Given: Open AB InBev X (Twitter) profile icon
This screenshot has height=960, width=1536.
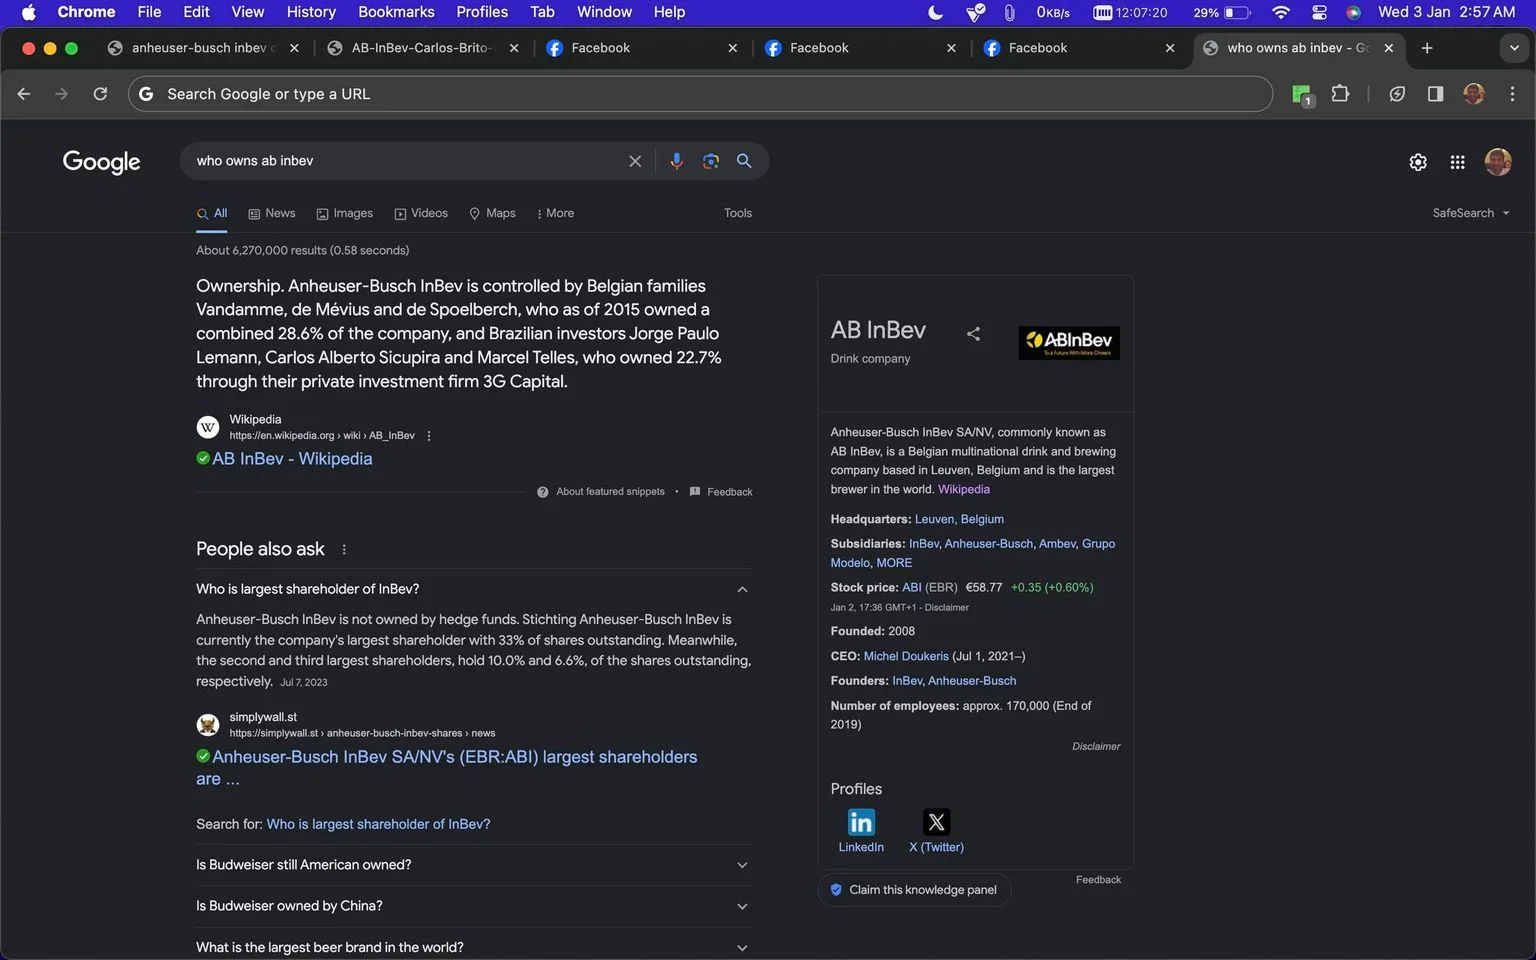Looking at the screenshot, I should [936, 822].
